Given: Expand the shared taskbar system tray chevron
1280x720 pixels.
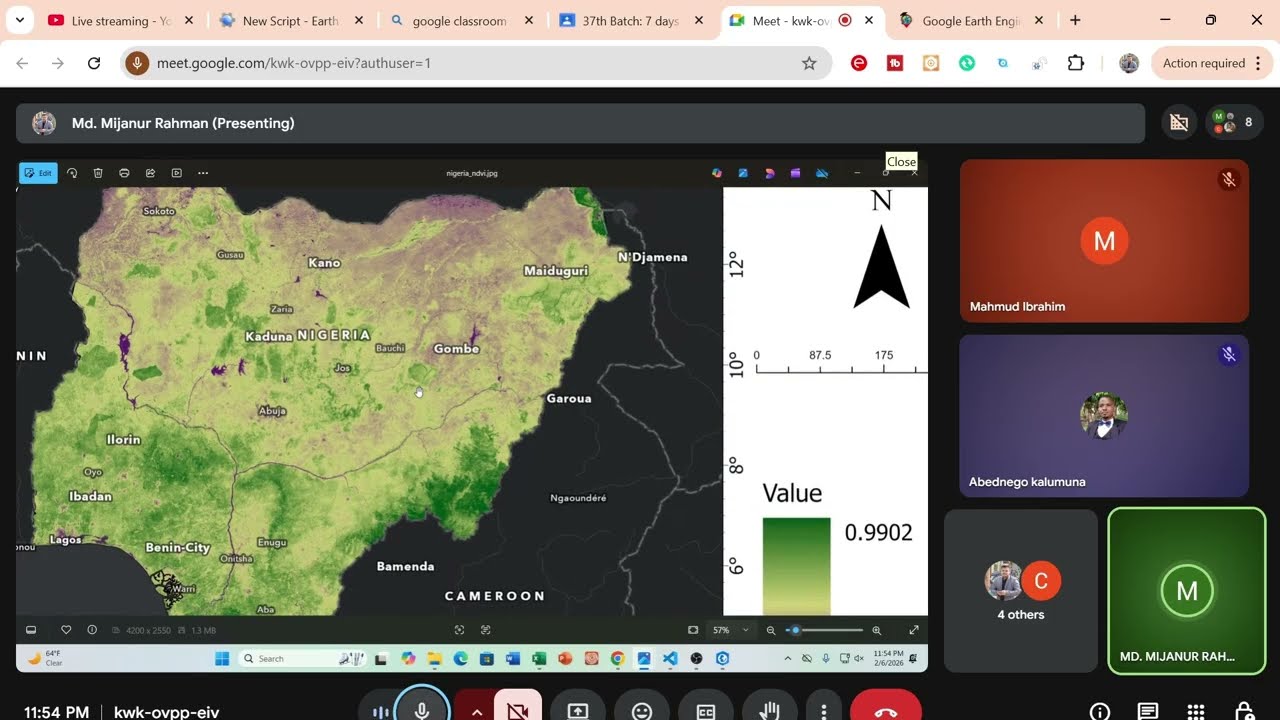Looking at the screenshot, I should pyautogui.click(x=788, y=658).
